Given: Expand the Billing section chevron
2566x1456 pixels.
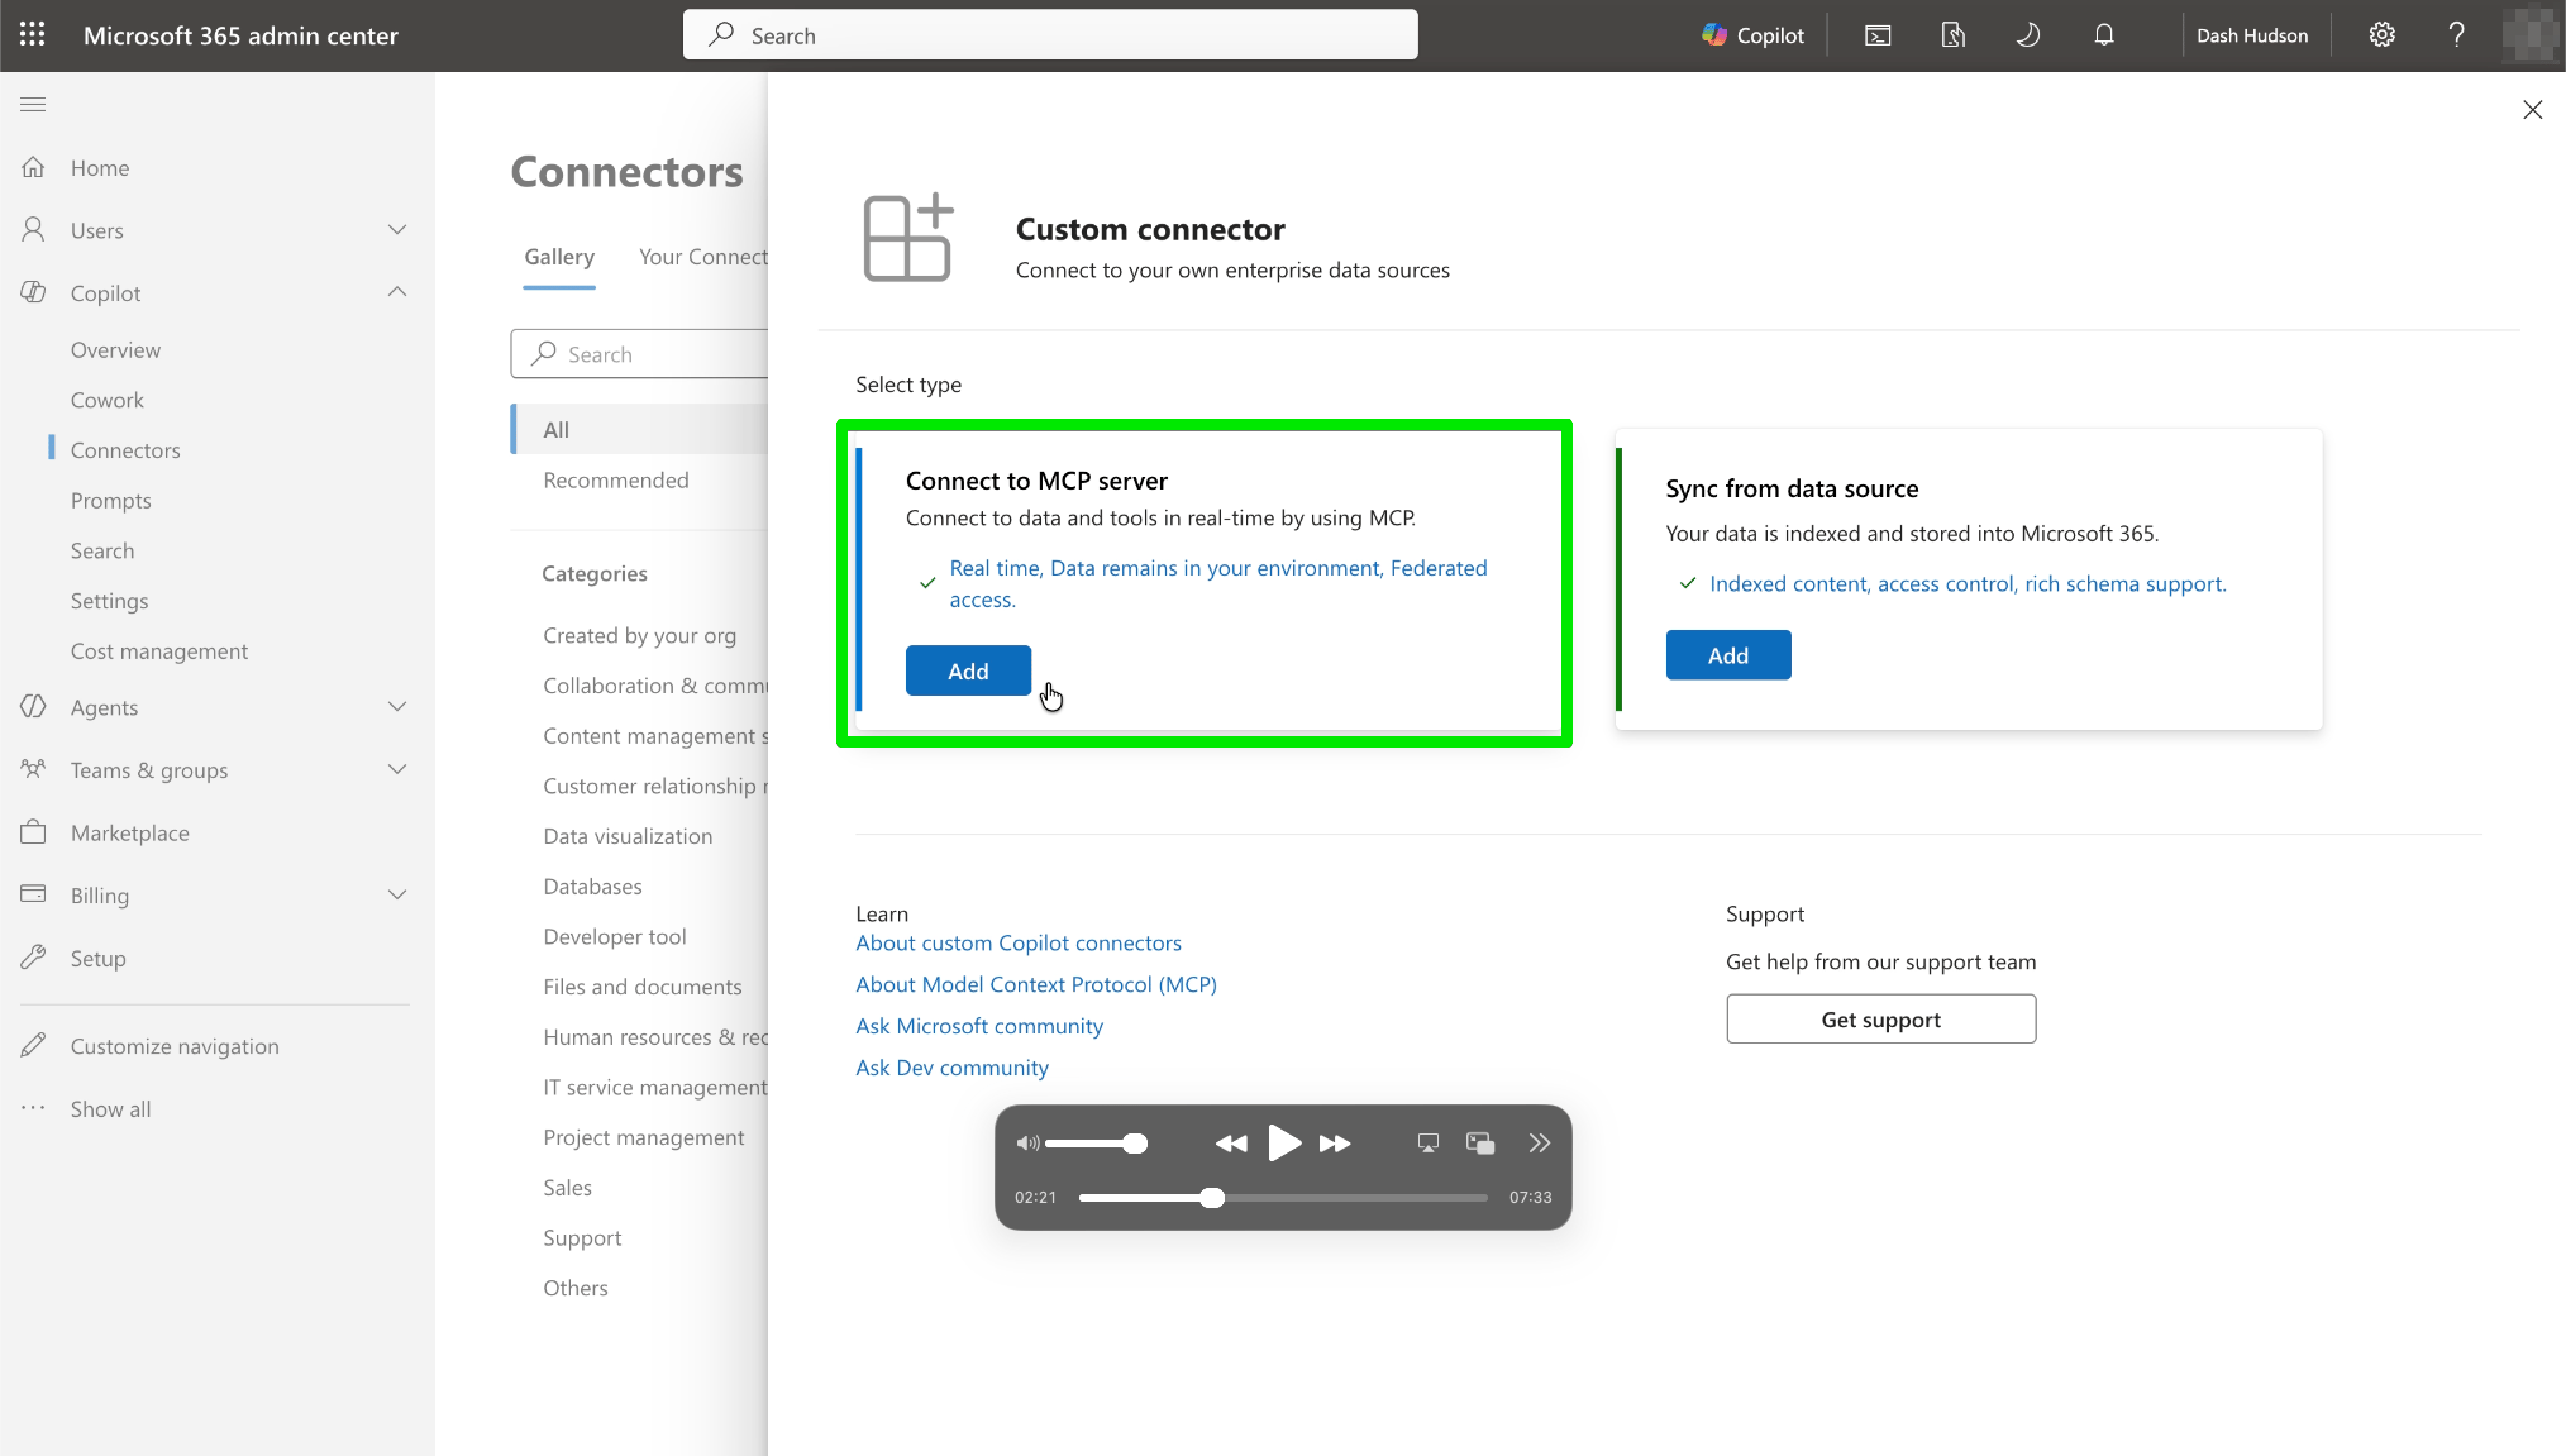Looking at the screenshot, I should 397,895.
